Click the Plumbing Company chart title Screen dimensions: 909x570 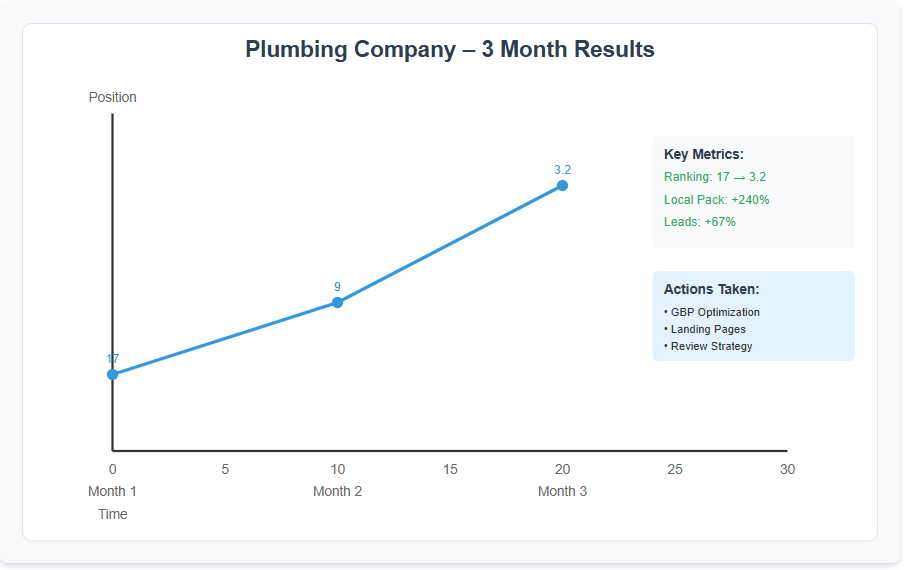click(x=450, y=49)
